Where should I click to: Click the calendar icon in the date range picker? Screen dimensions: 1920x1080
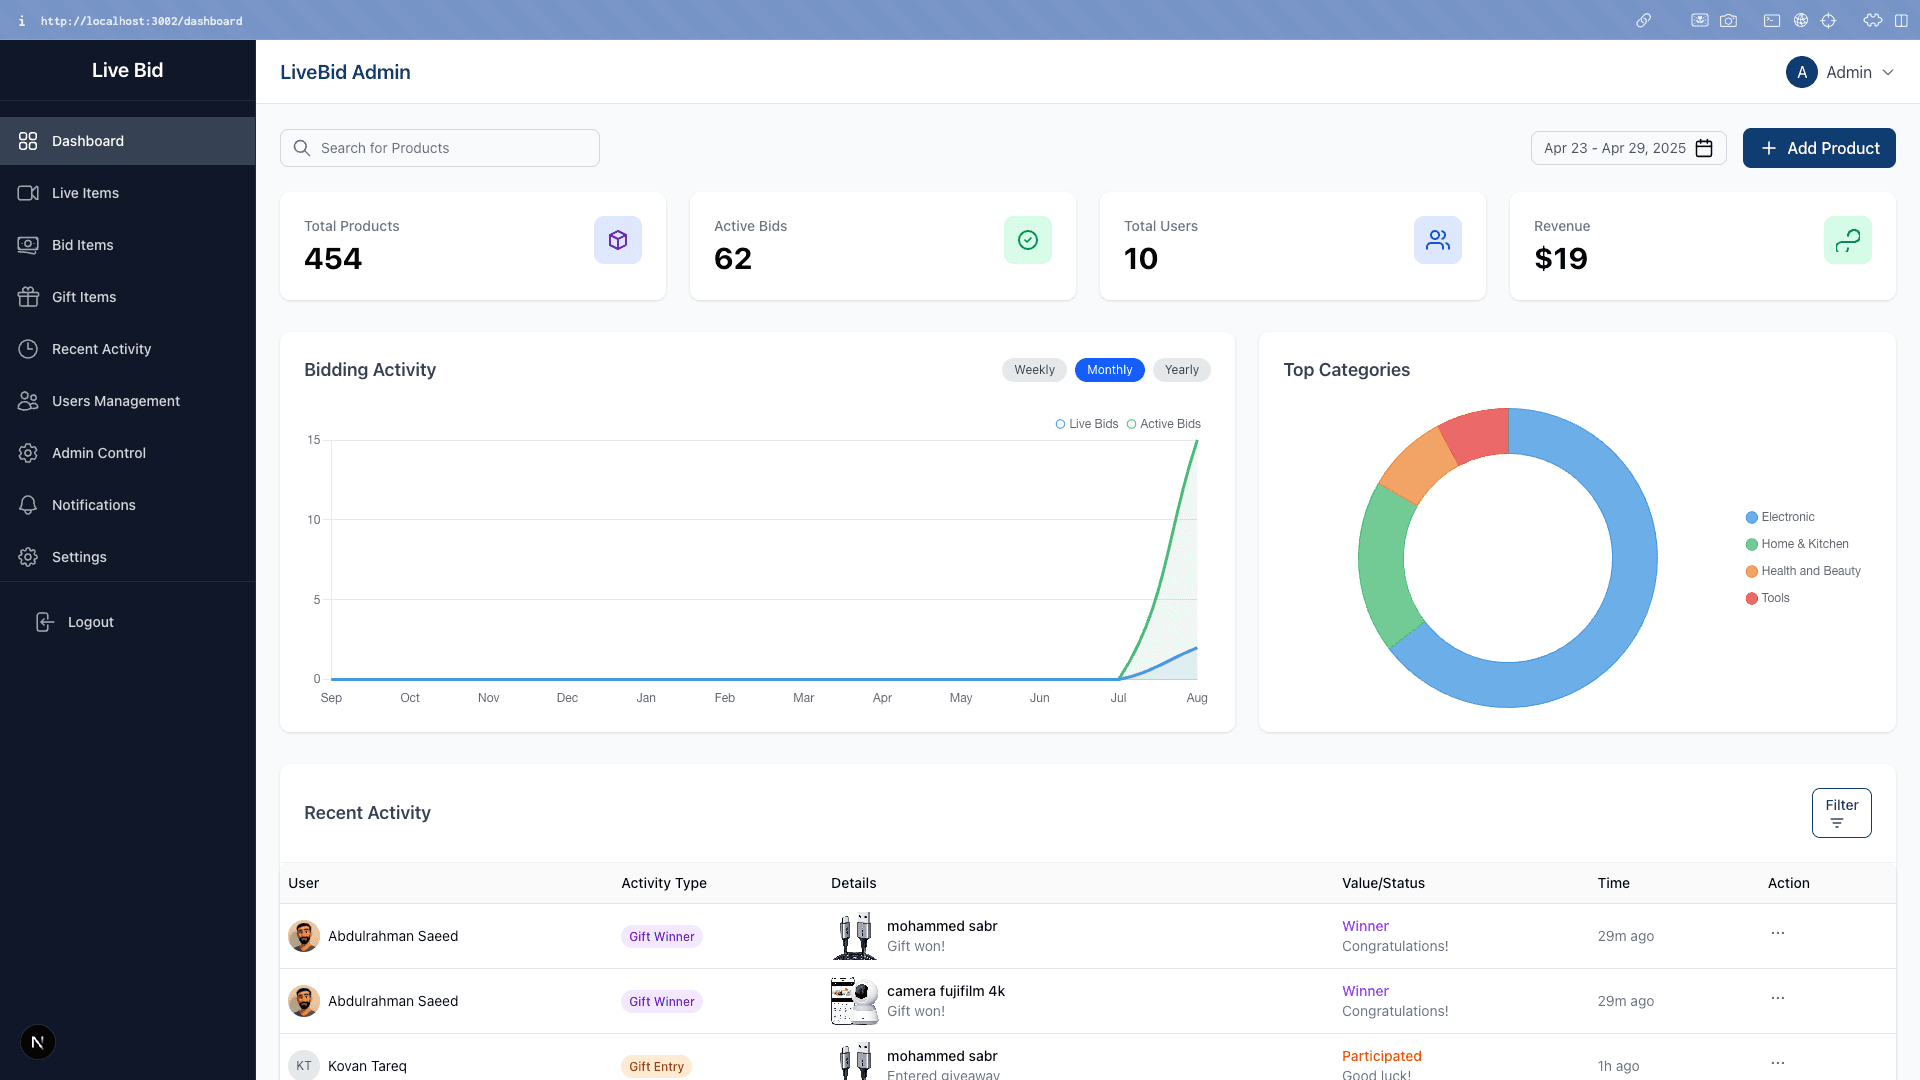(1705, 147)
